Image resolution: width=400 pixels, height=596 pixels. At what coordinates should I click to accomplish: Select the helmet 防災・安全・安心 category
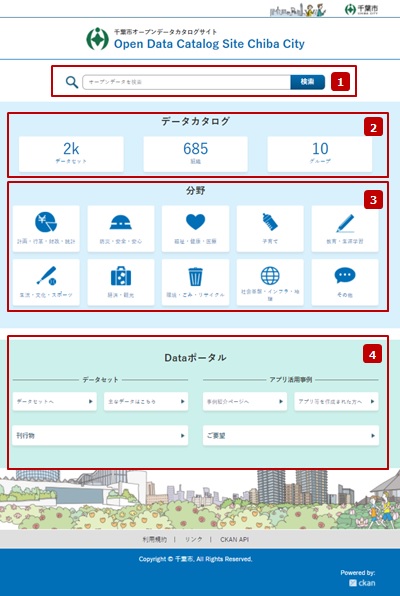coord(121,228)
